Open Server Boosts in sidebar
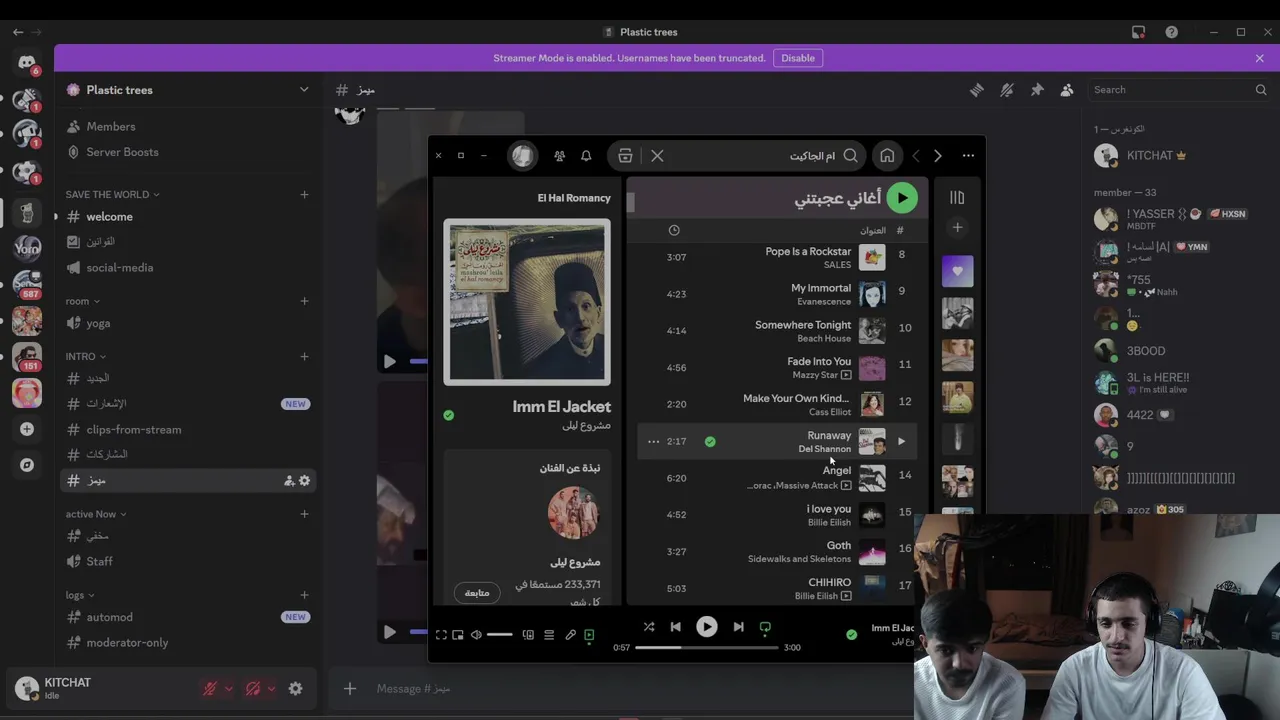The width and height of the screenshot is (1280, 720). click(188, 152)
